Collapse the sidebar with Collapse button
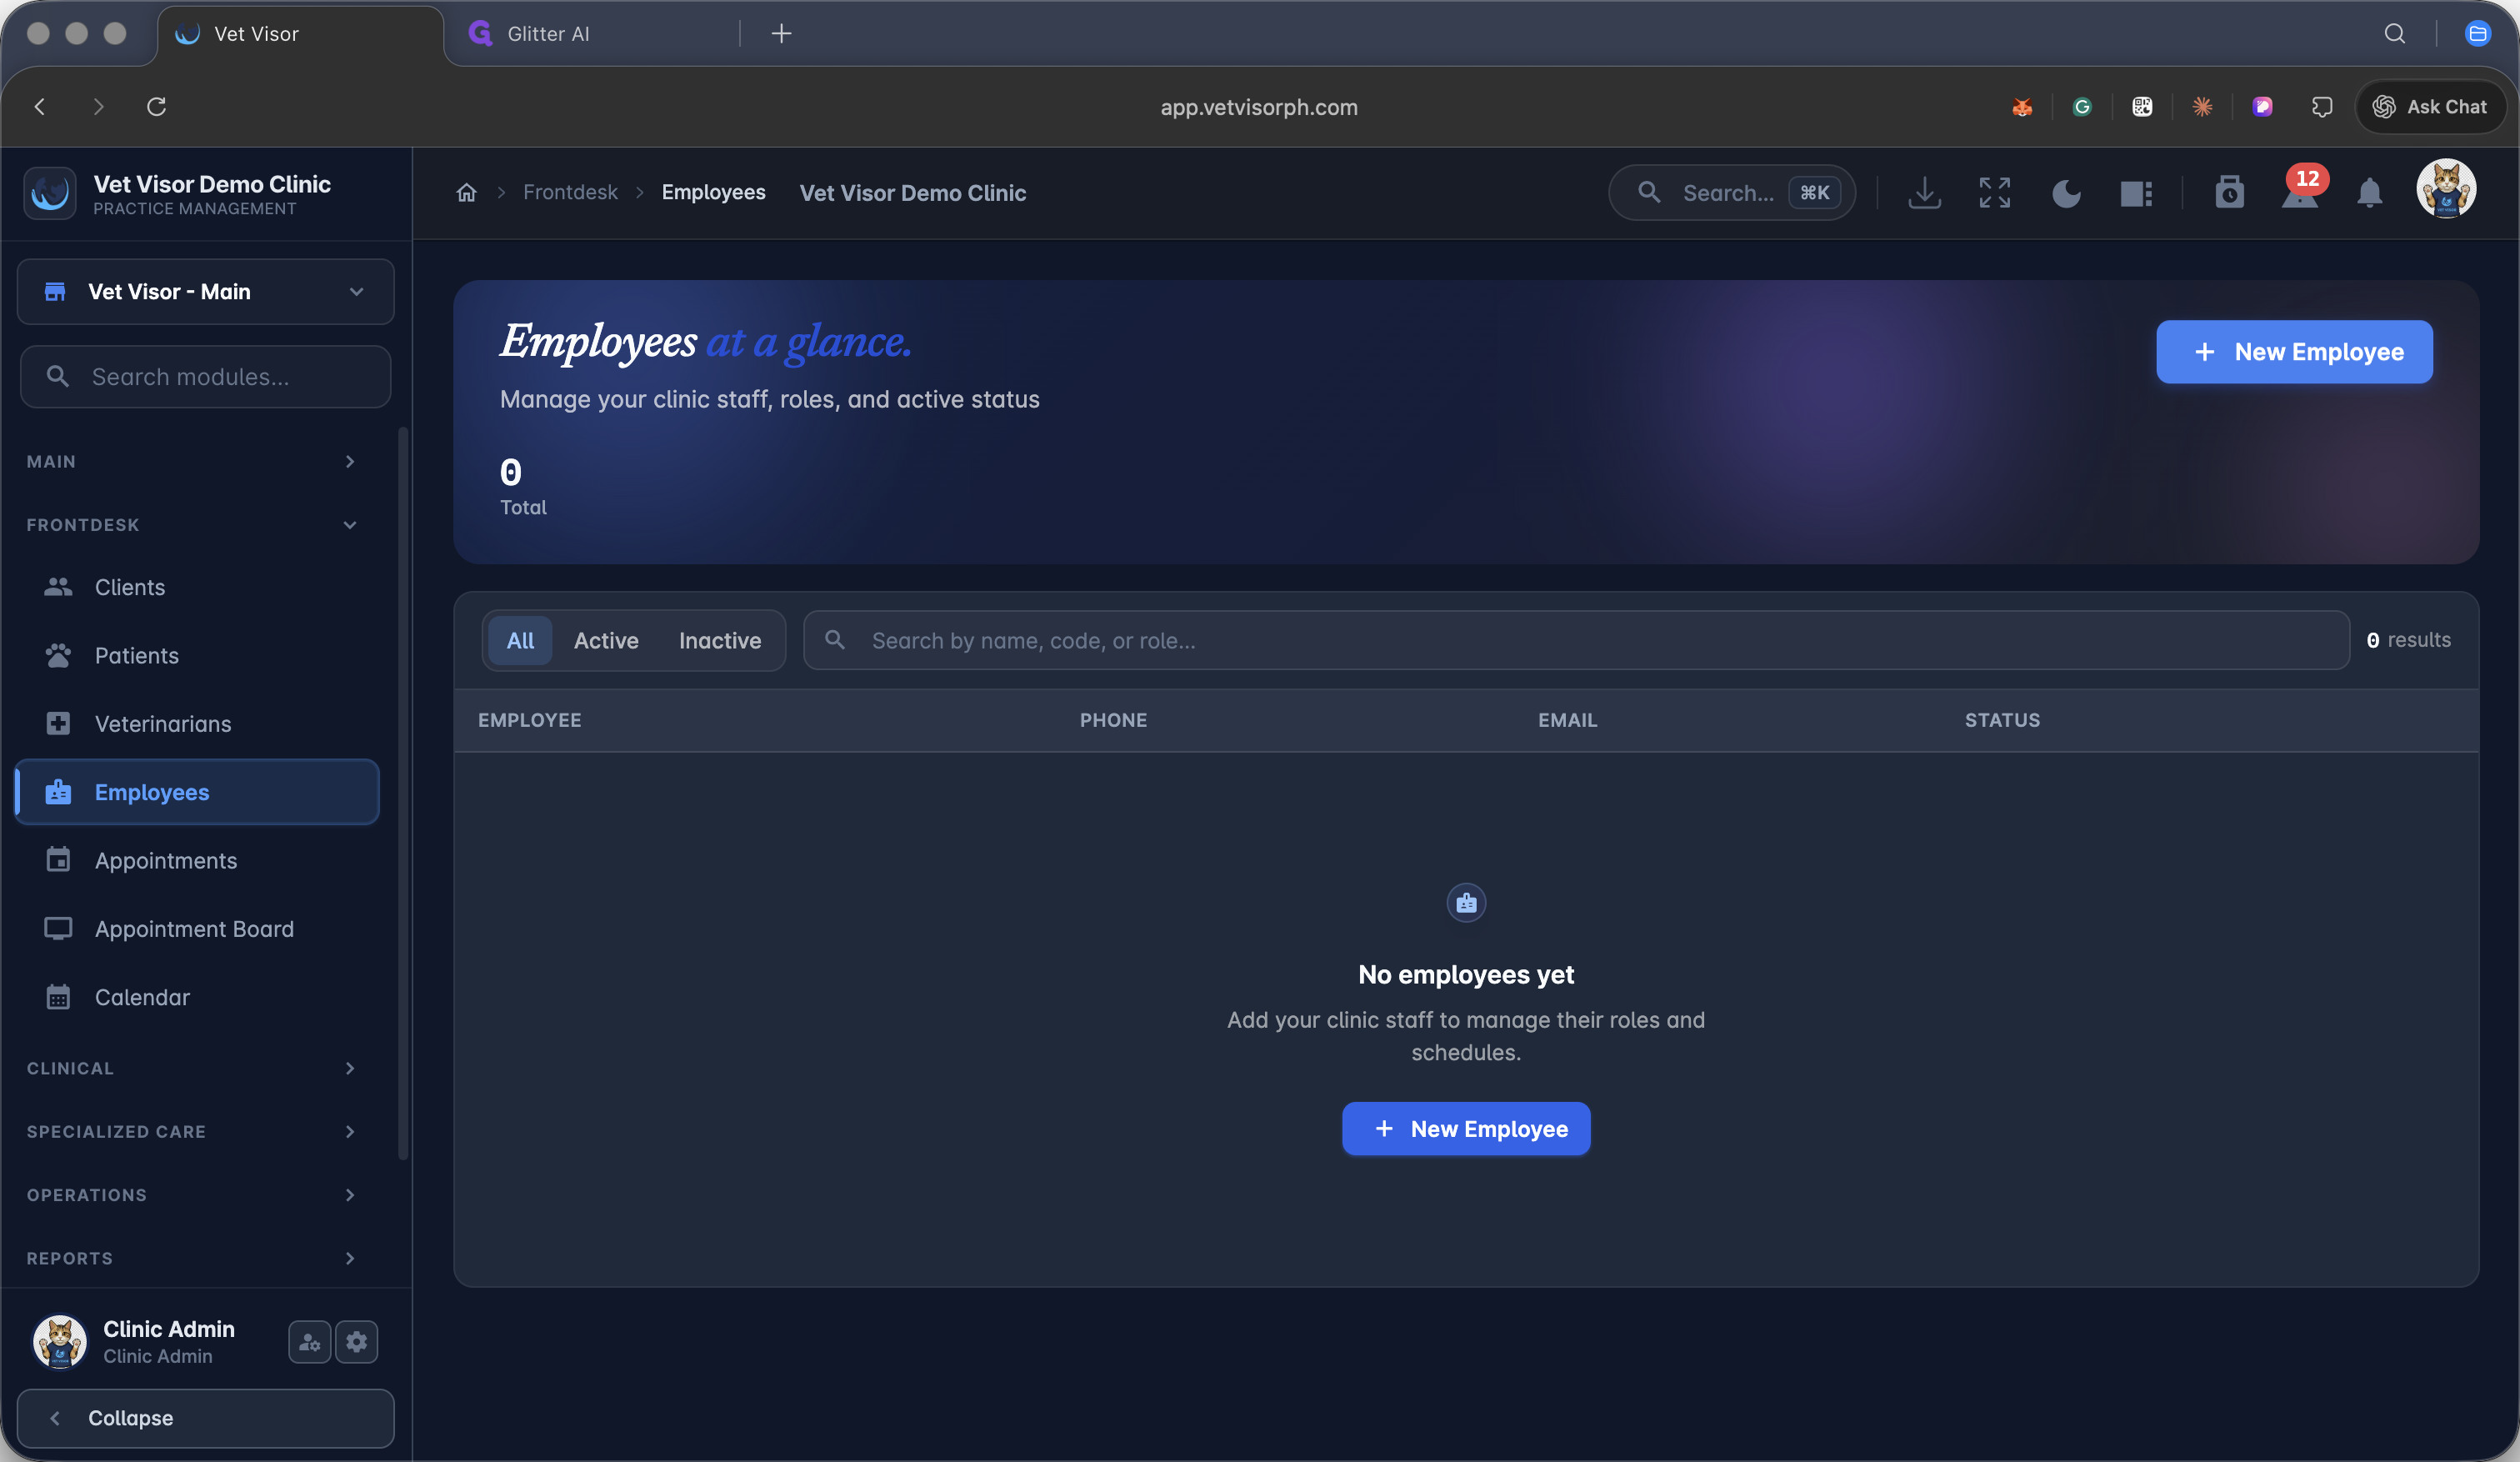Viewport: 2520px width, 1462px height. [x=205, y=1418]
